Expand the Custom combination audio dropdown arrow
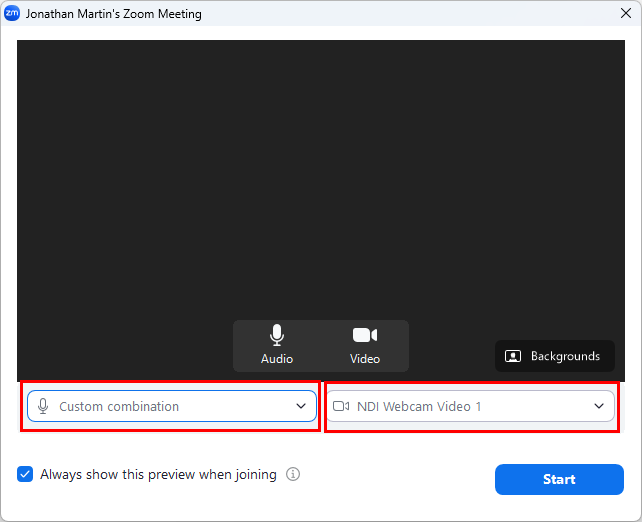This screenshot has width=642, height=522. click(x=301, y=406)
